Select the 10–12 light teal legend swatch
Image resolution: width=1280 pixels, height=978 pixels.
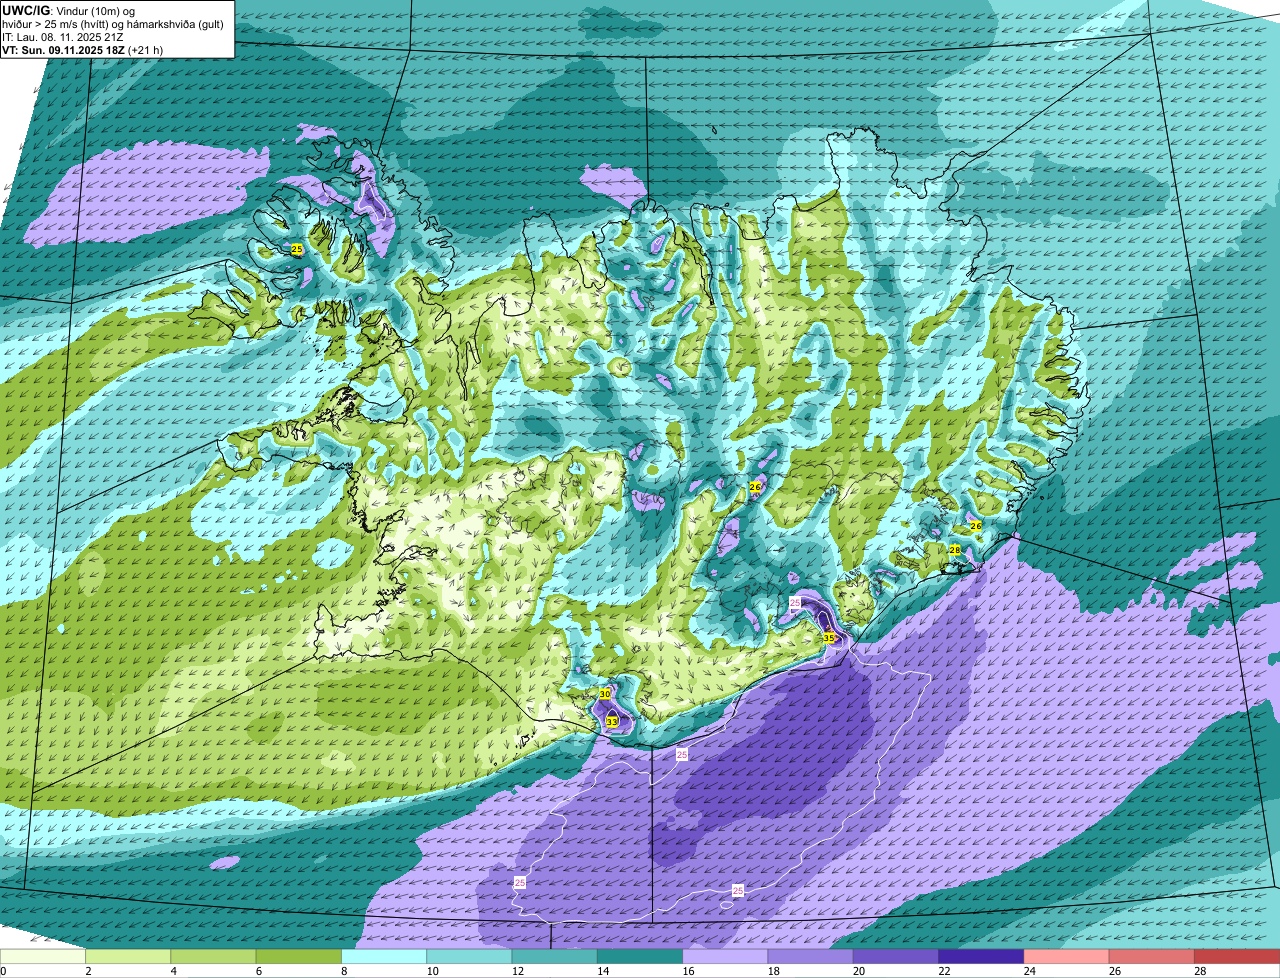coord(469,957)
